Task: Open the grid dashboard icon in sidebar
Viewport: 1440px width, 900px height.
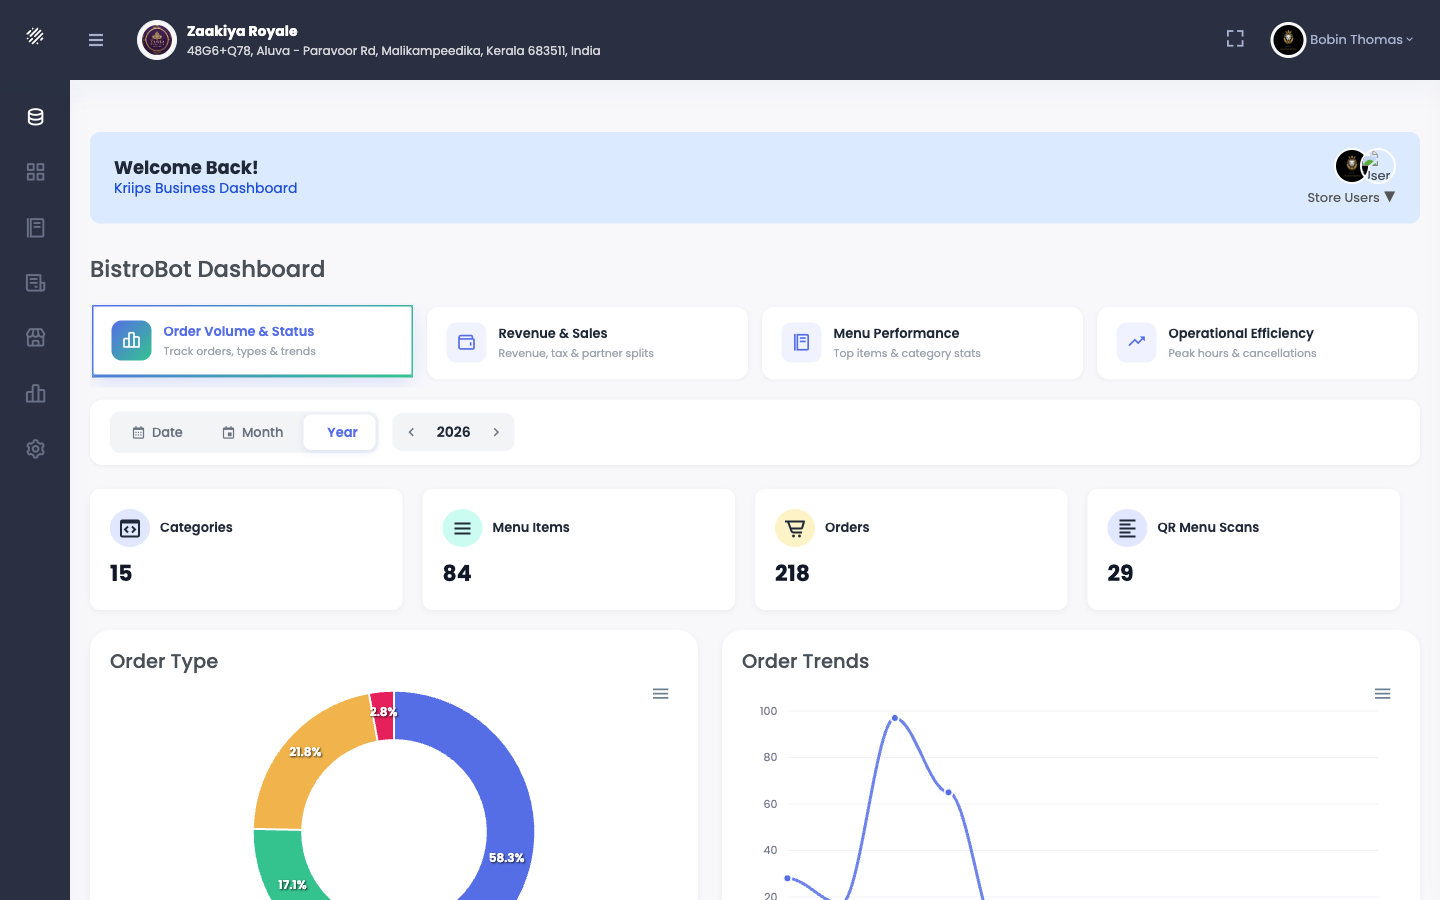Action: click(35, 172)
